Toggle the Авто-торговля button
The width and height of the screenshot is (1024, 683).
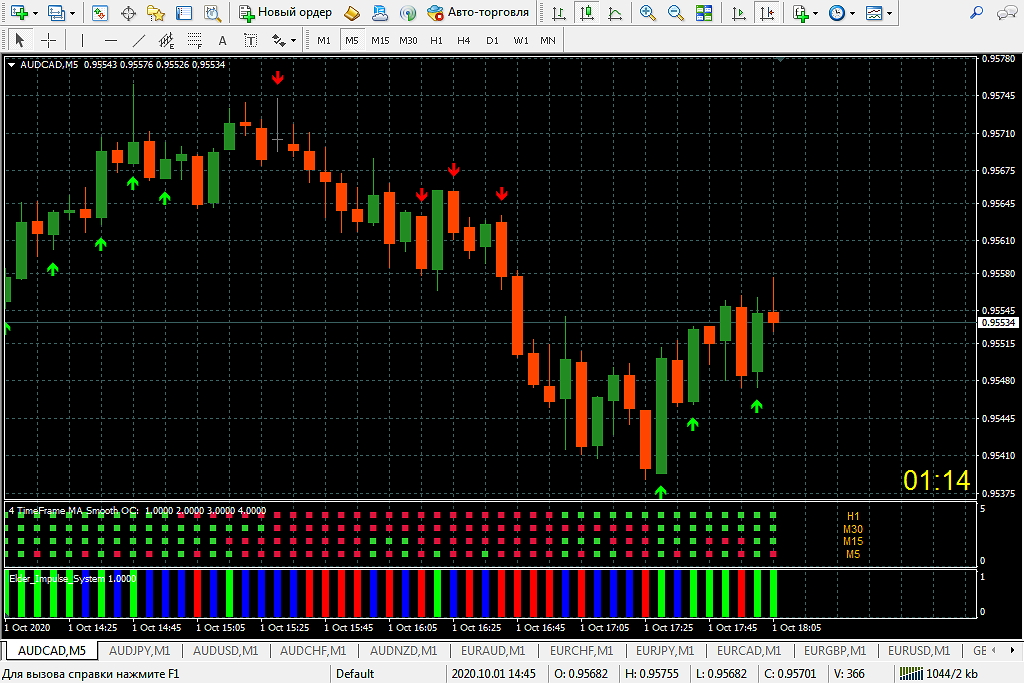[478, 12]
